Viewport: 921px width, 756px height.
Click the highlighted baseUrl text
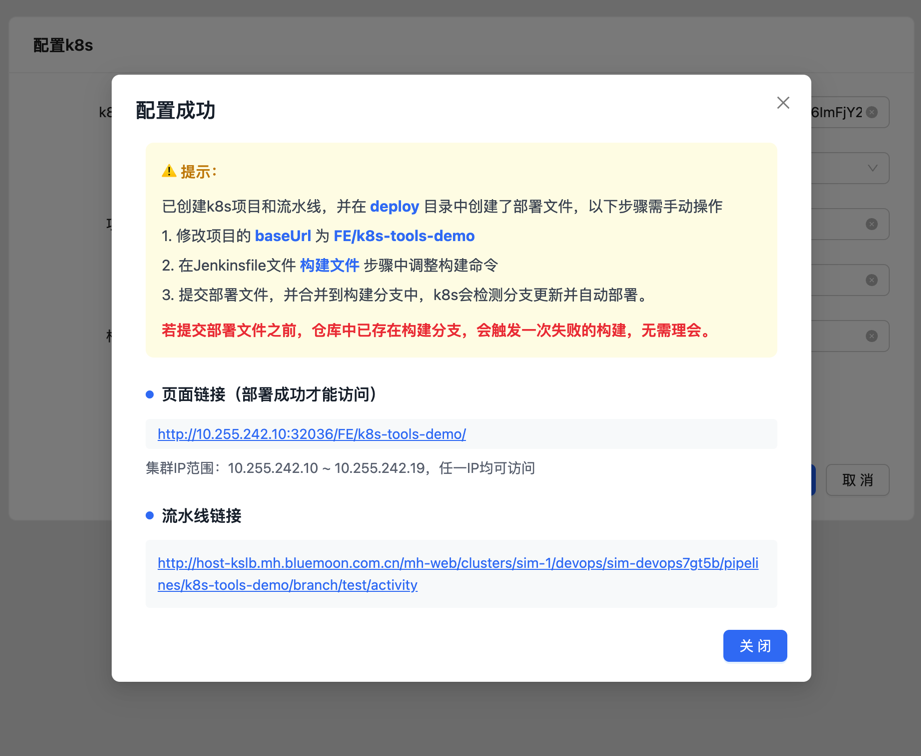[283, 236]
